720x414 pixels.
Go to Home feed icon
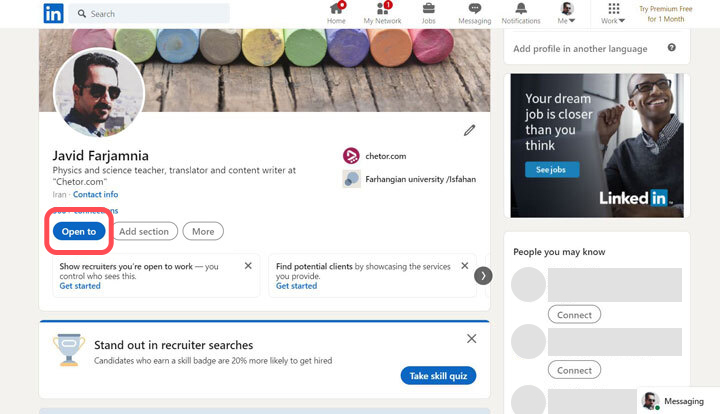pyautogui.click(x=336, y=9)
